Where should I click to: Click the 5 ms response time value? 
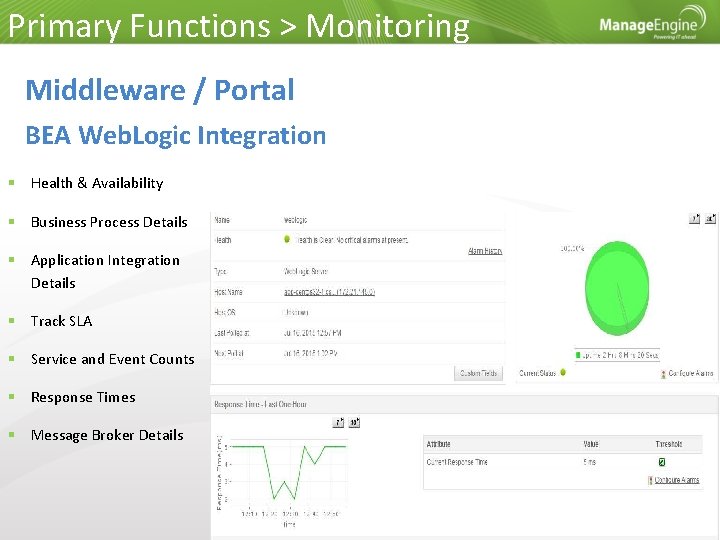pyautogui.click(x=590, y=462)
